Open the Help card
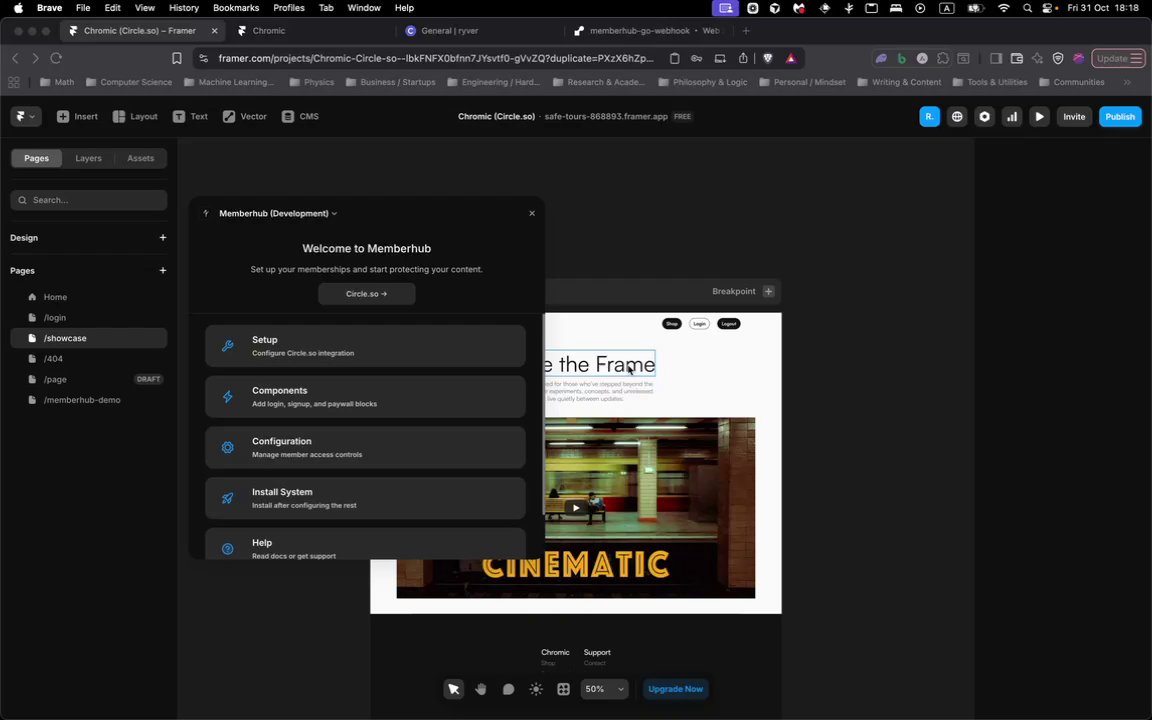Image resolution: width=1152 pixels, height=720 pixels. [365, 544]
